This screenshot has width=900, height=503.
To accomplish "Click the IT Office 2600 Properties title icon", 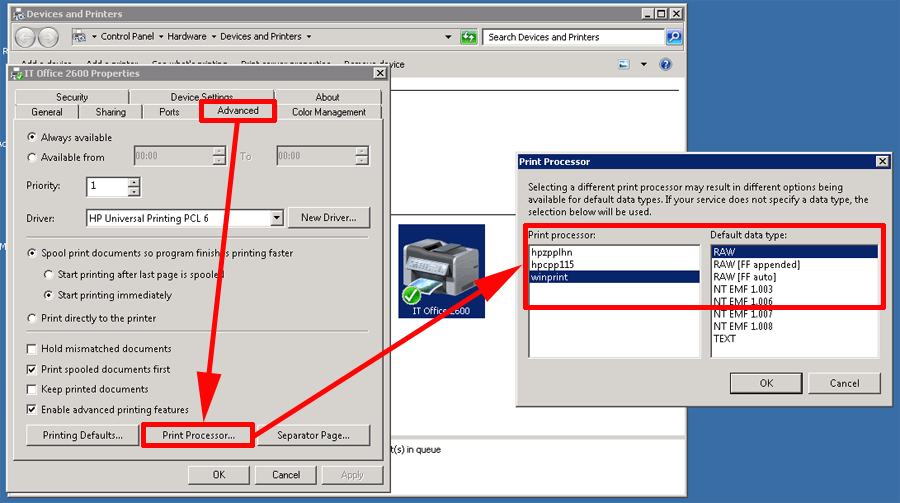I will (x=17, y=73).
